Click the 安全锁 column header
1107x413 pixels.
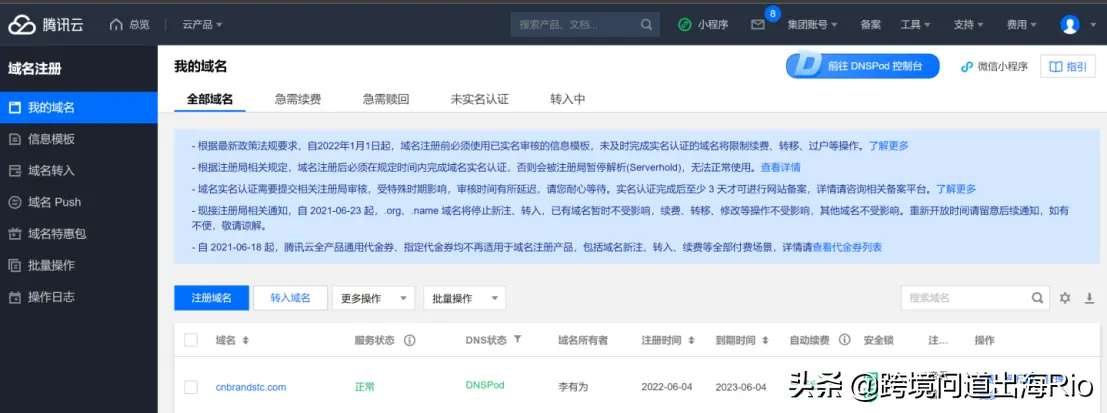click(878, 340)
